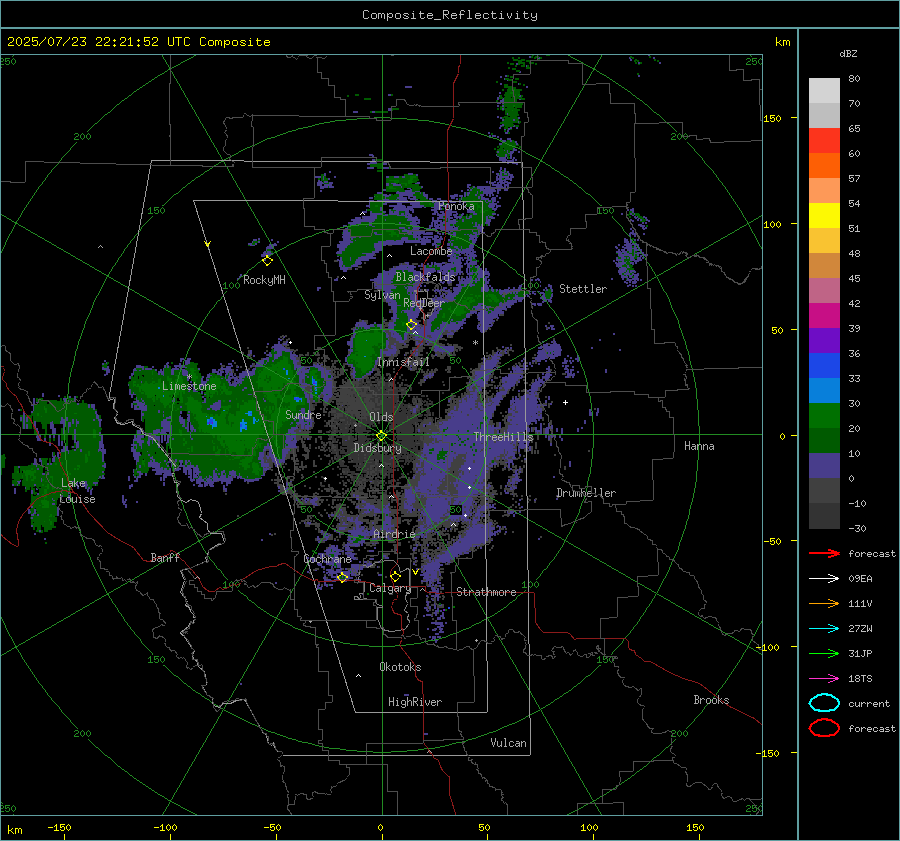Click the Okotoks city label

click(400, 667)
